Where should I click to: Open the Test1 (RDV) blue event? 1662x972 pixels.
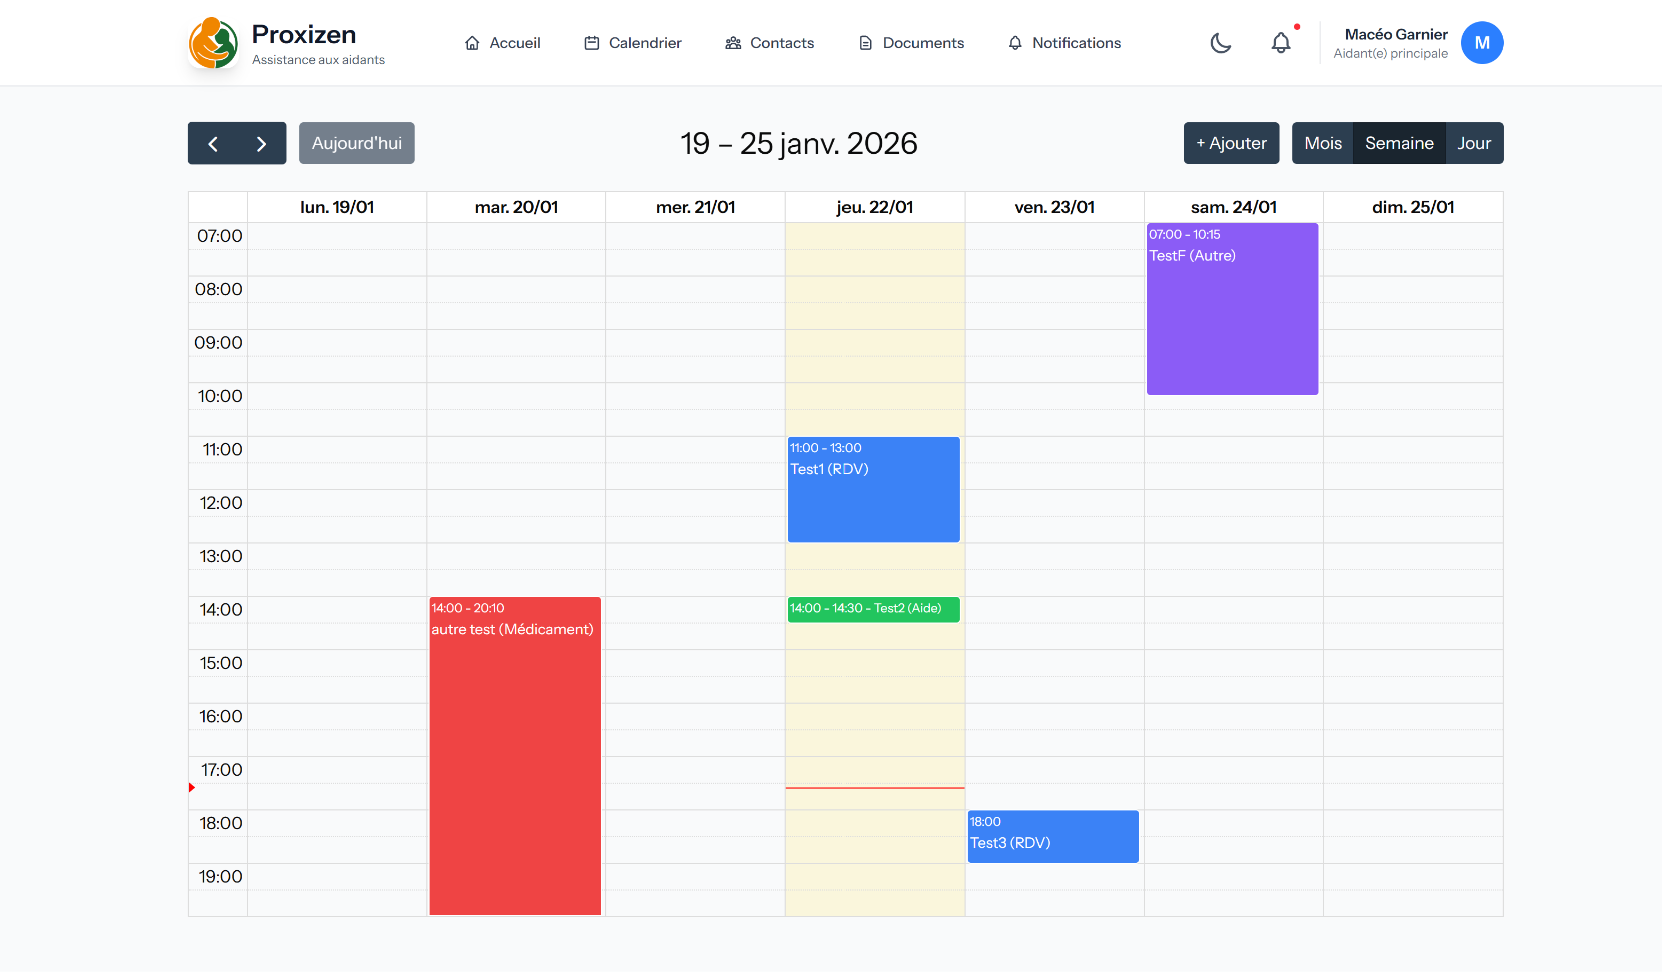[874, 490]
